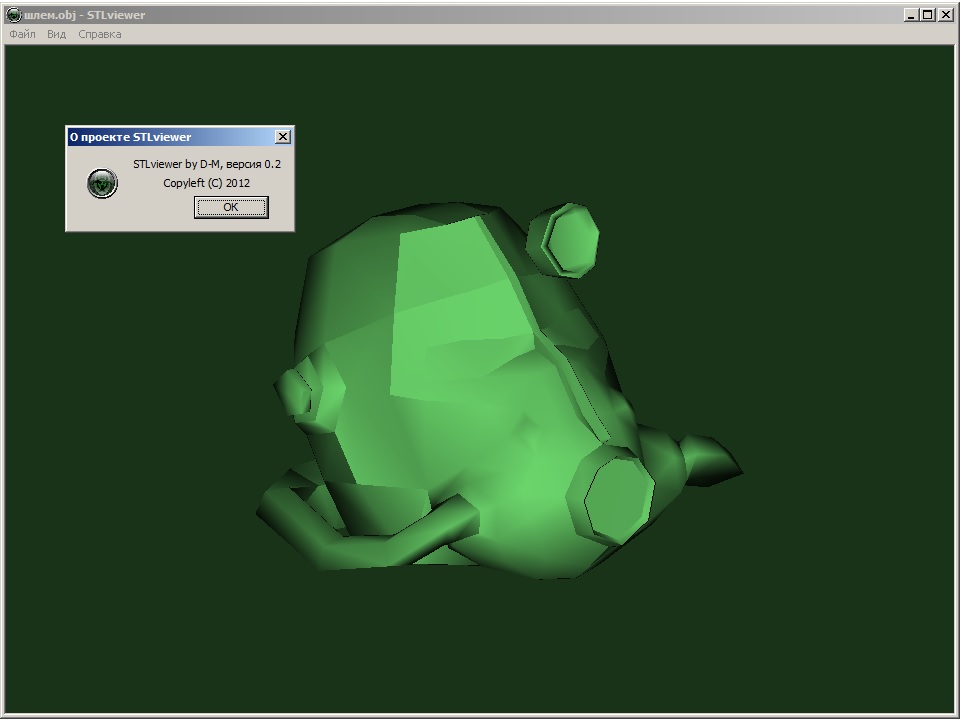This screenshot has width=960, height=720.
Task: Close the STLviewer main window
Action: (945, 15)
